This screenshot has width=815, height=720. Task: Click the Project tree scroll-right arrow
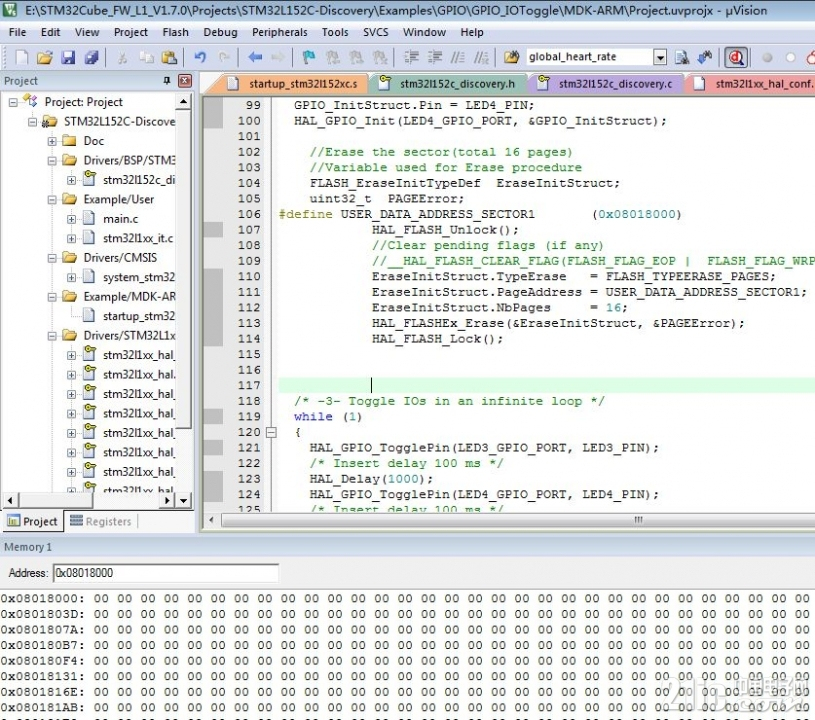click(167, 501)
